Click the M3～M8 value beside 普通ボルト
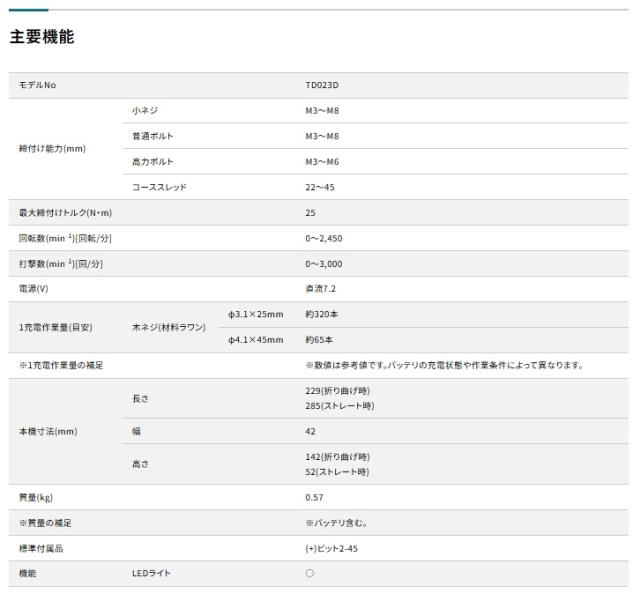The width and height of the screenshot is (640, 601). point(322,136)
